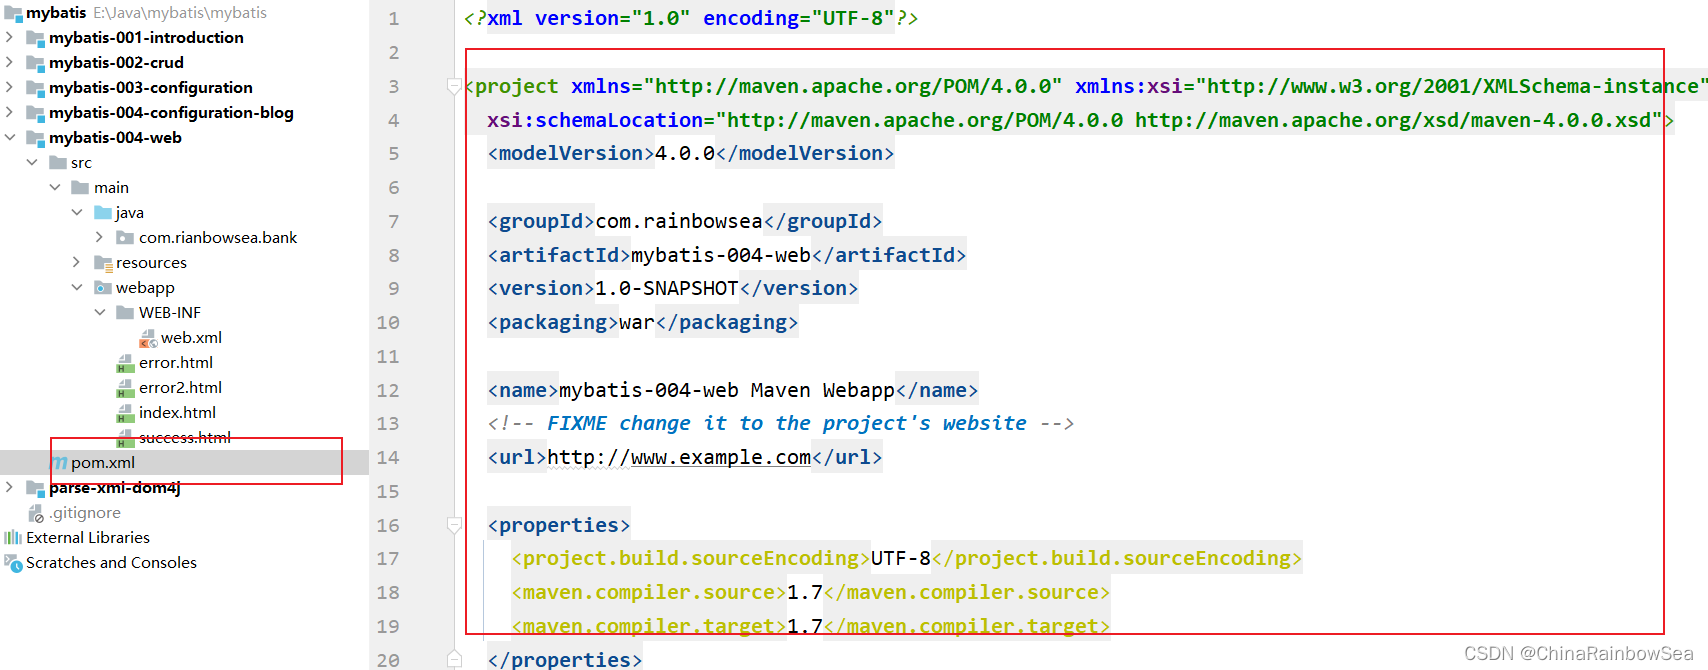The image size is (1708, 670).
Task: Click the web.xml file icon
Action: (148, 338)
